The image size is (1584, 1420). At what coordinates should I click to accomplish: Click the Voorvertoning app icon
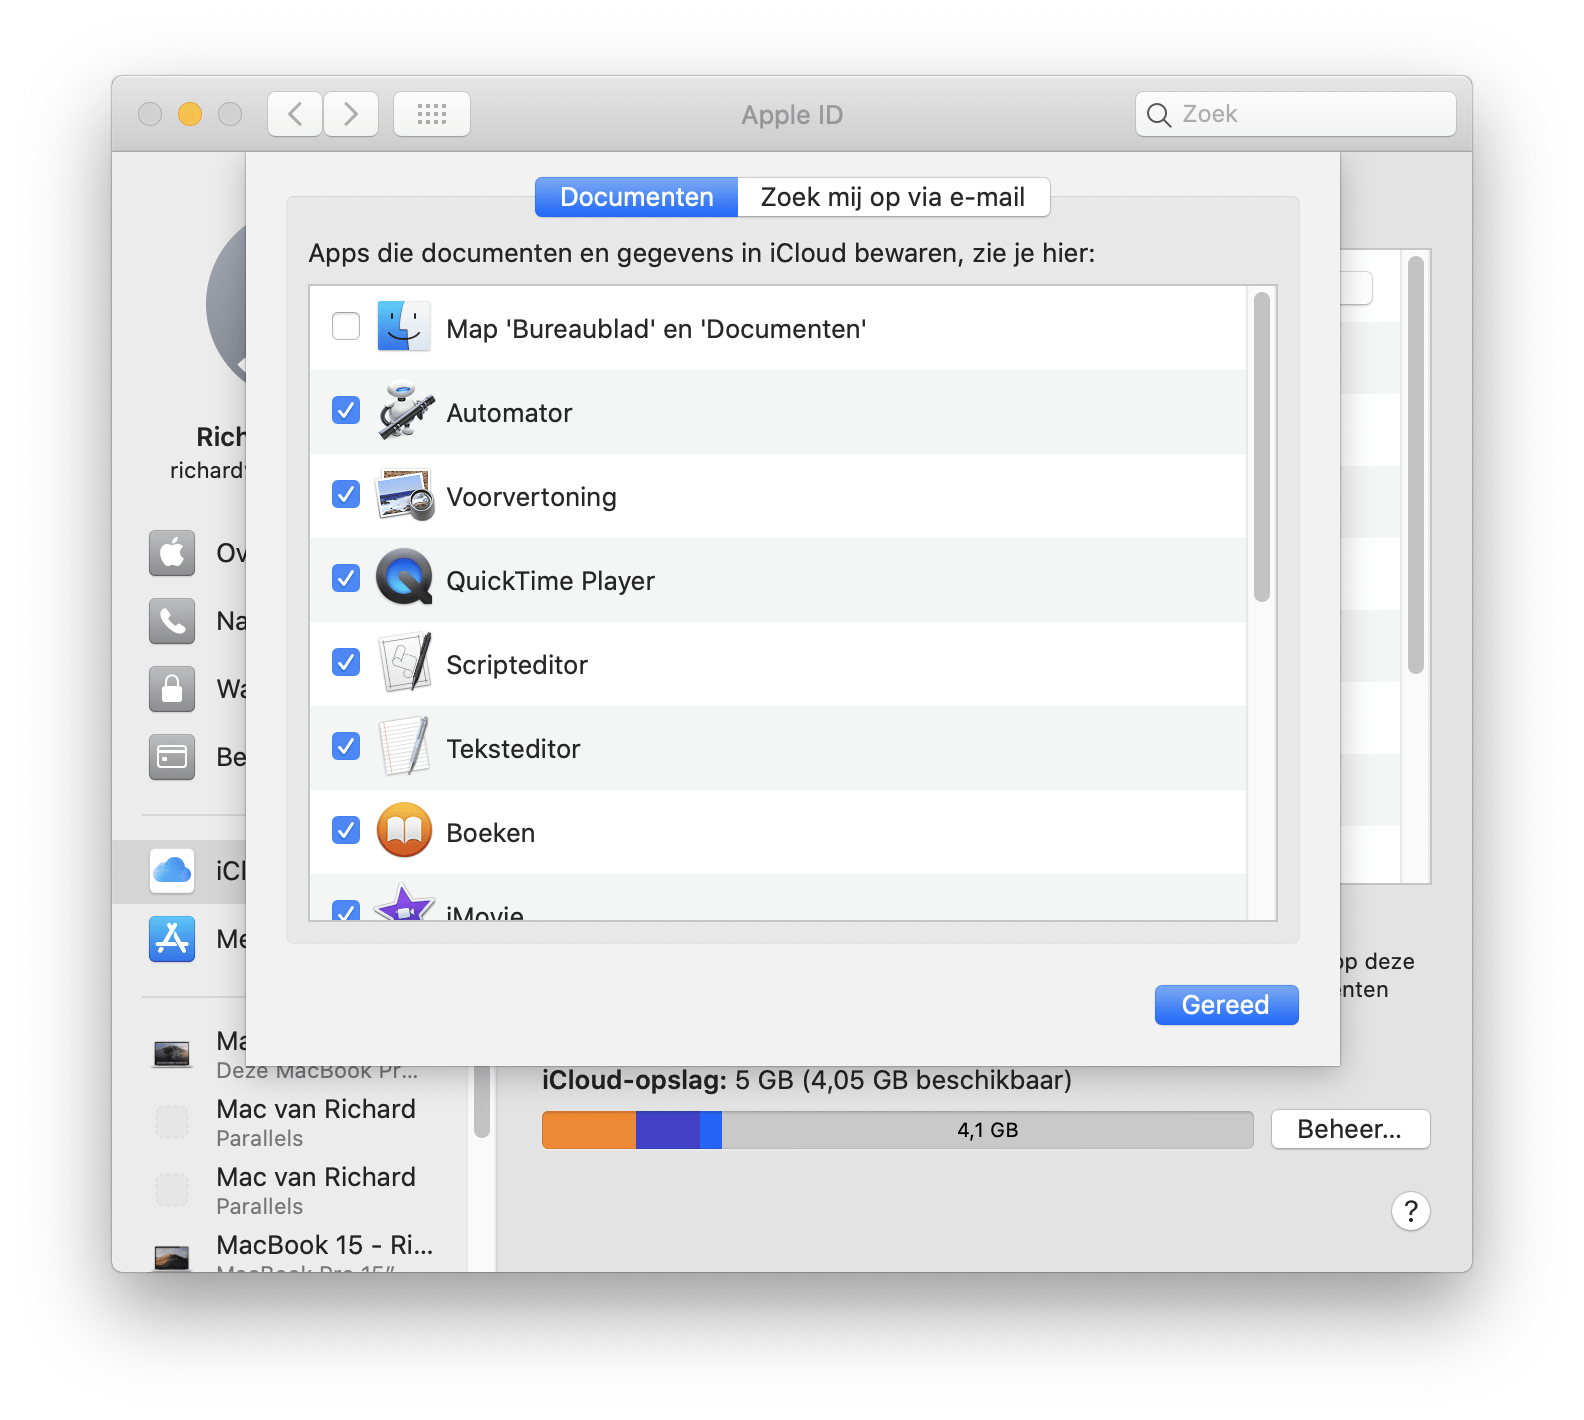[x=405, y=495]
